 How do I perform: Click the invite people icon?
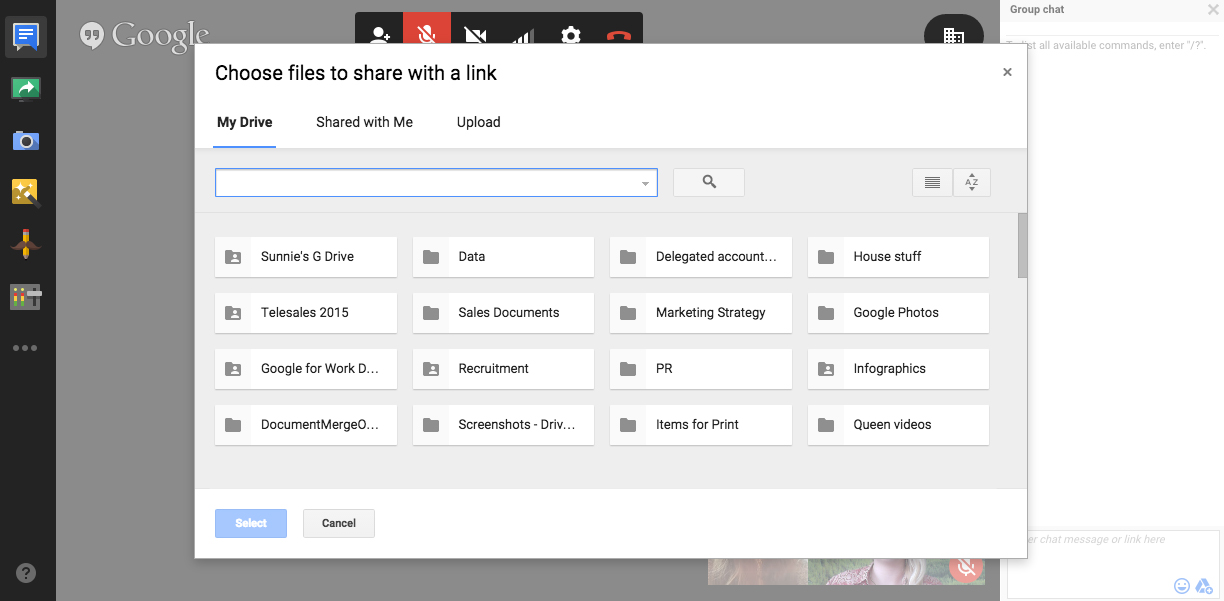point(380,35)
